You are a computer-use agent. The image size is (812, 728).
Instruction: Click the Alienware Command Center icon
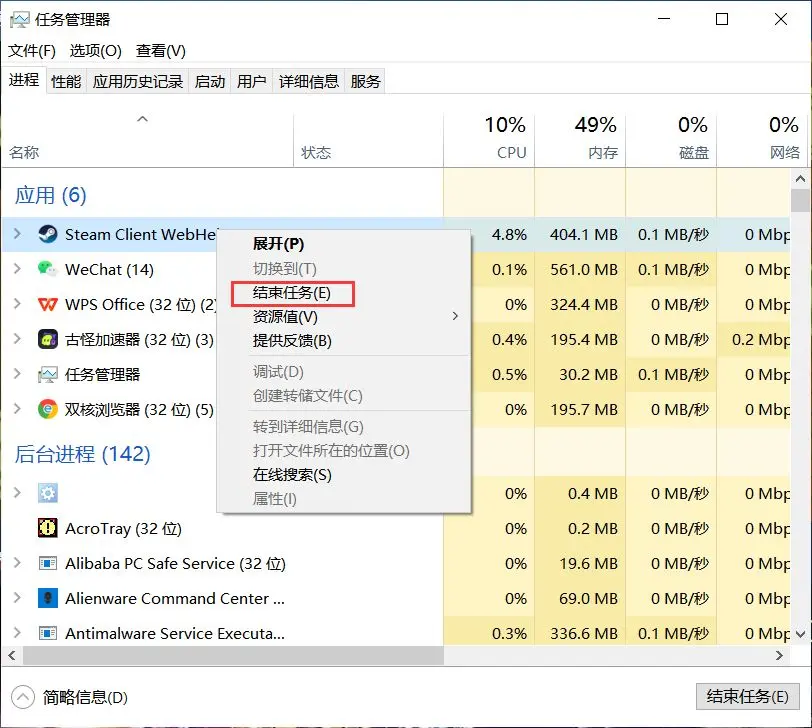point(47,599)
